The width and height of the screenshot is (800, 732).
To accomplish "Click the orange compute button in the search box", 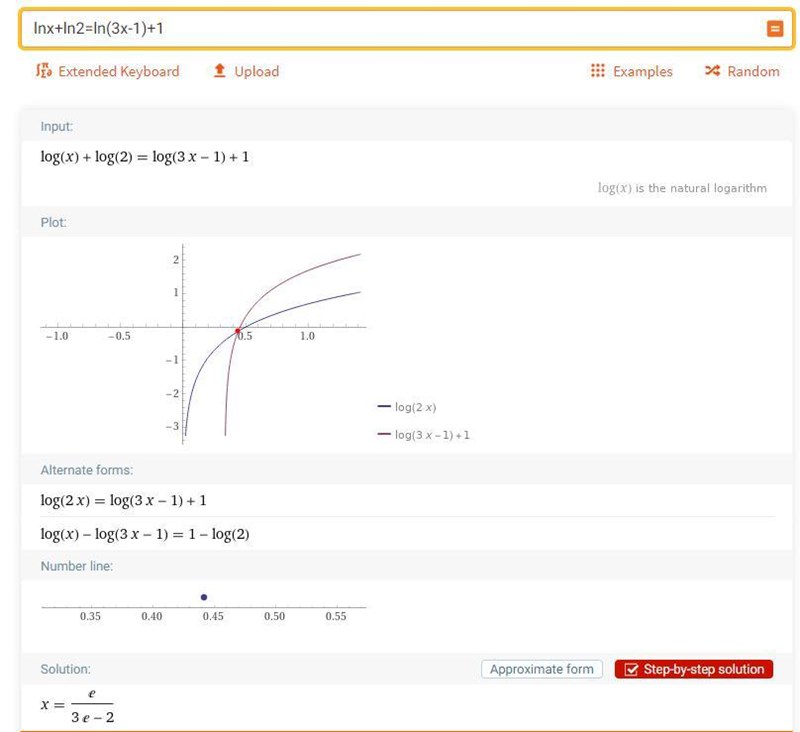I will 774,29.
